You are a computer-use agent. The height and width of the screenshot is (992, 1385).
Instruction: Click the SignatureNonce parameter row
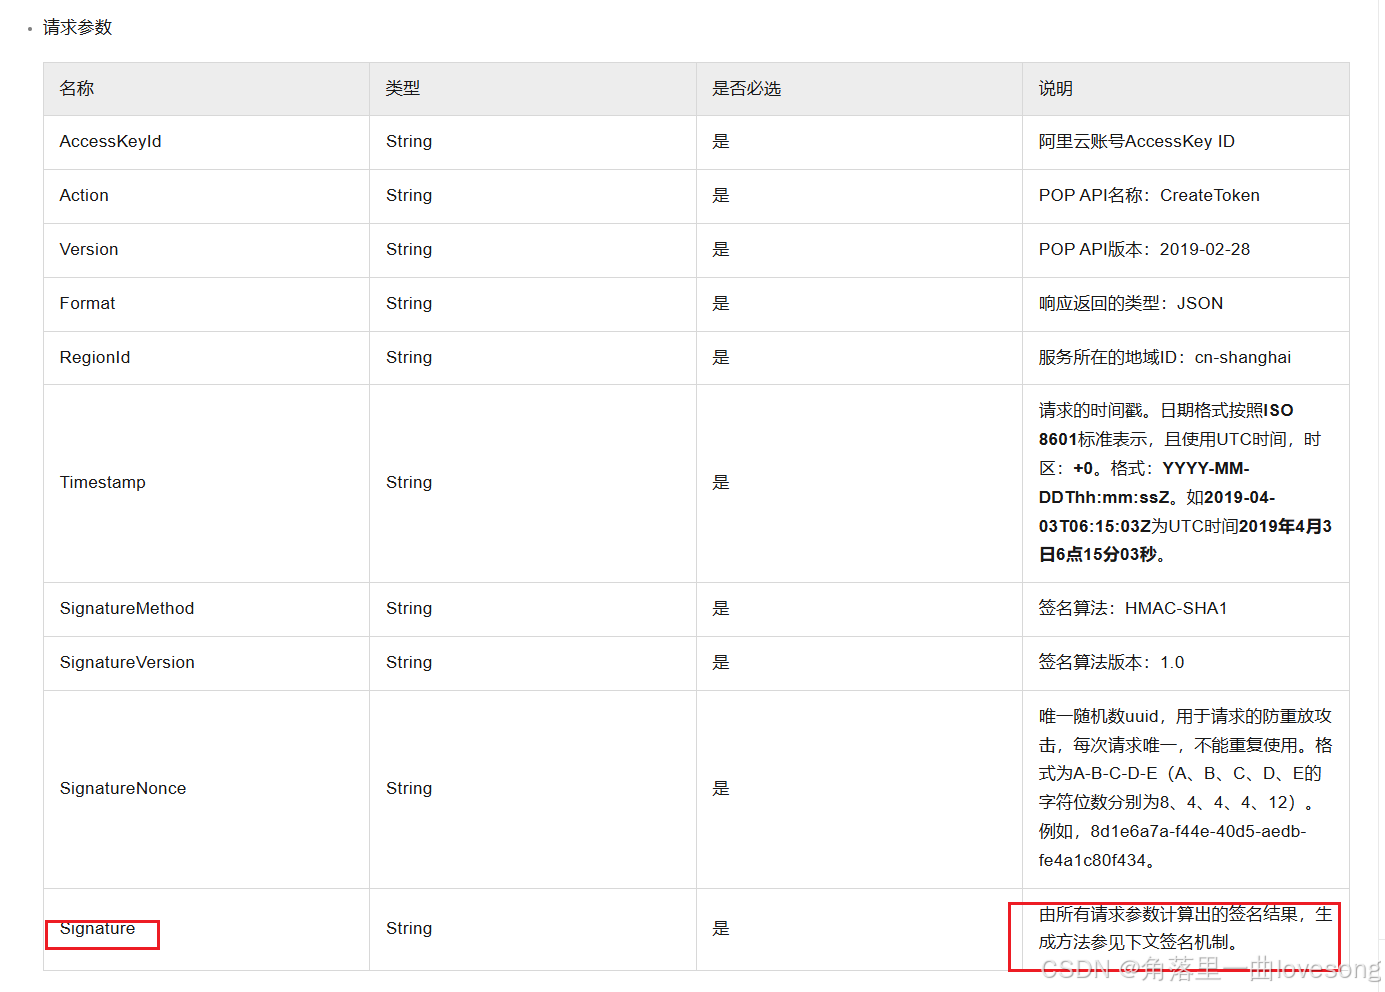(x=122, y=788)
